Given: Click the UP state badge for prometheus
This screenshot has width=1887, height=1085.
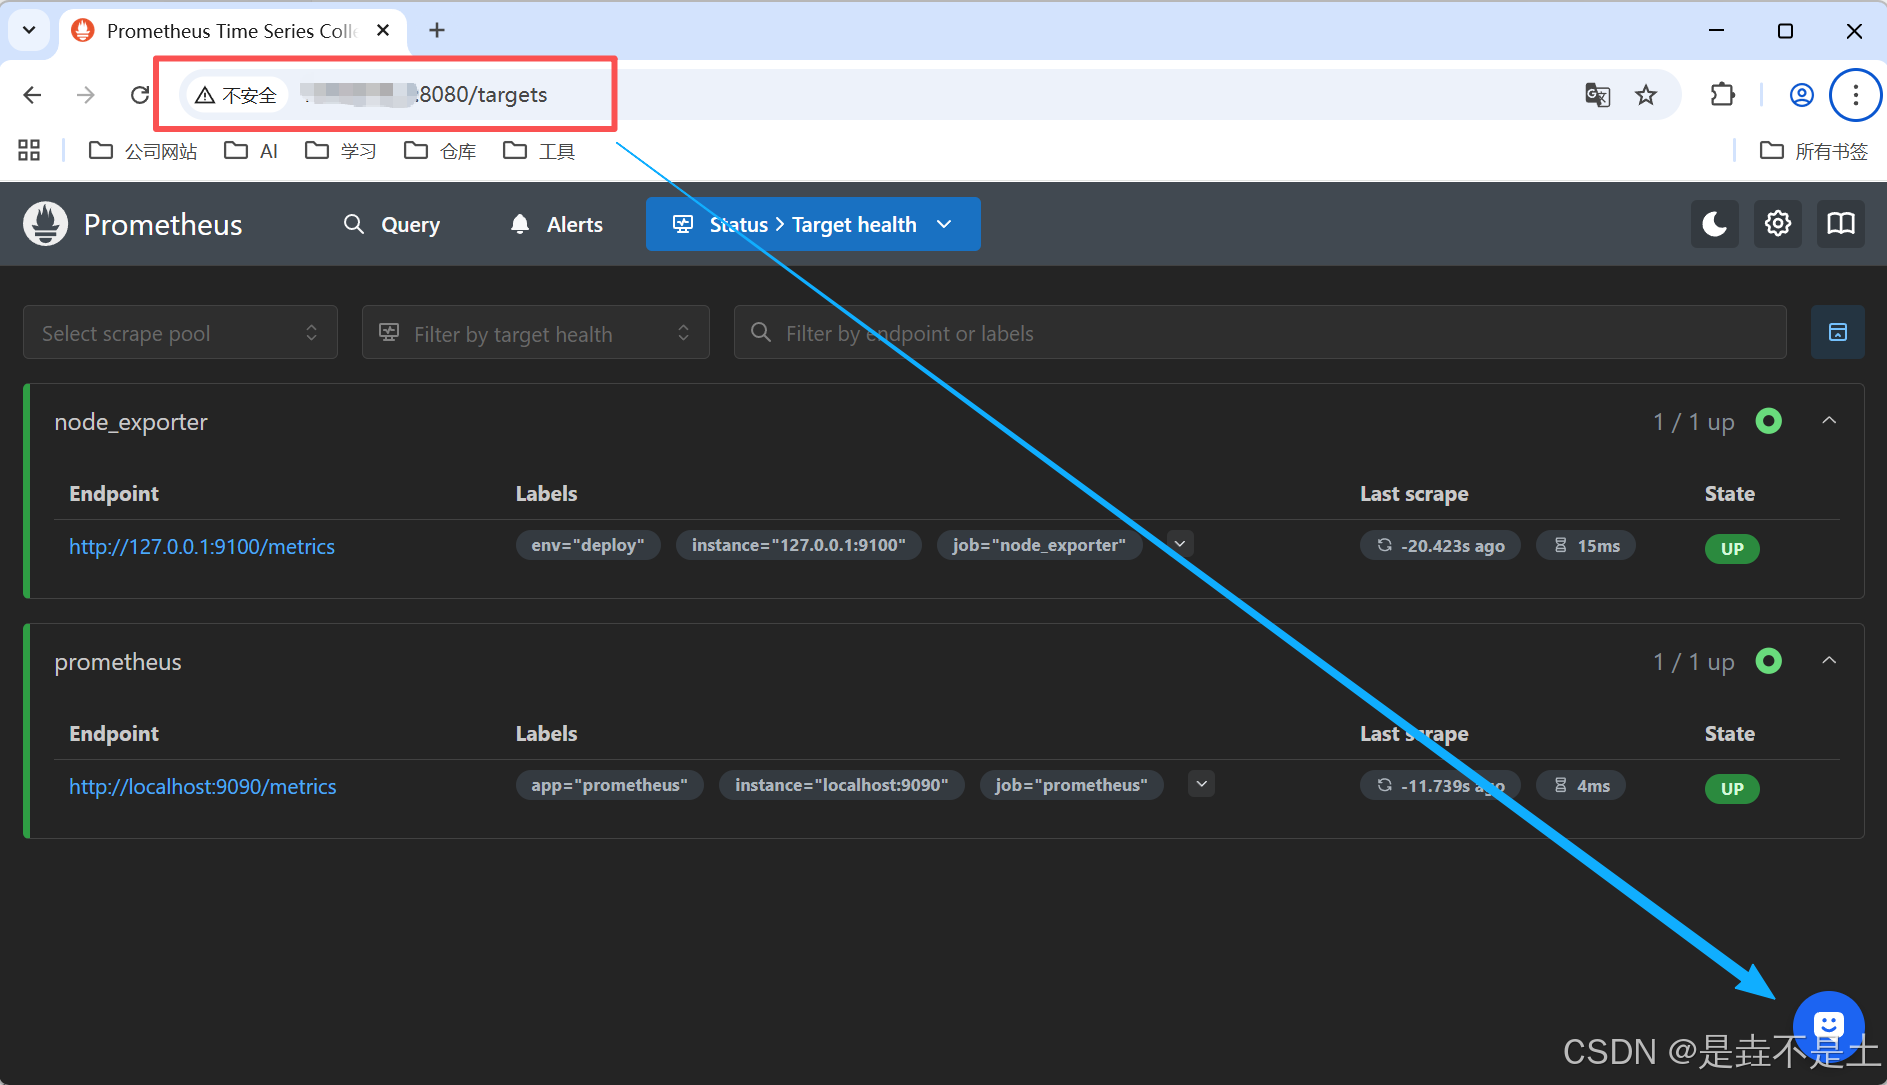Looking at the screenshot, I should [1732, 788].
